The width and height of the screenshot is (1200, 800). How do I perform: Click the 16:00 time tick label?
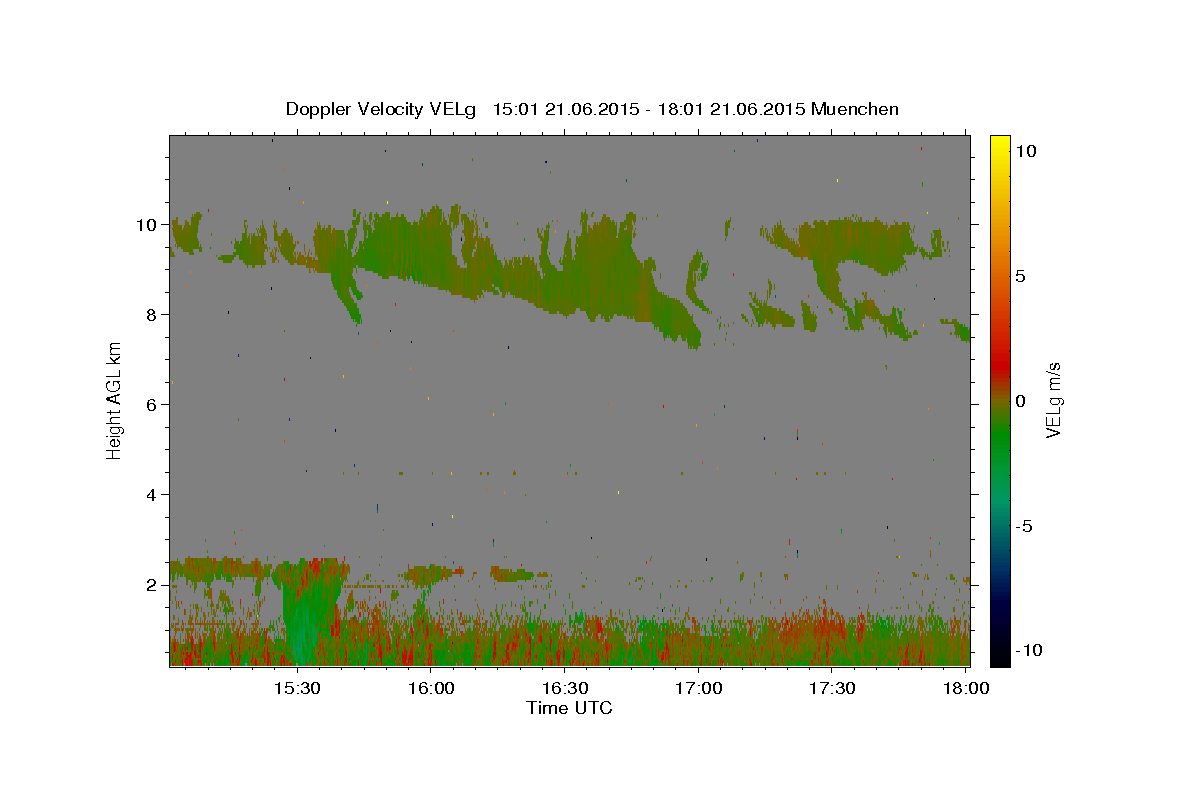(x=431, y=688)
